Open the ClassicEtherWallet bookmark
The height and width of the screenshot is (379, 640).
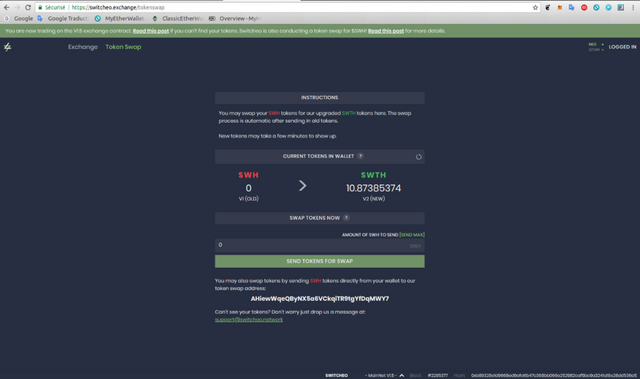pos(177,18)
